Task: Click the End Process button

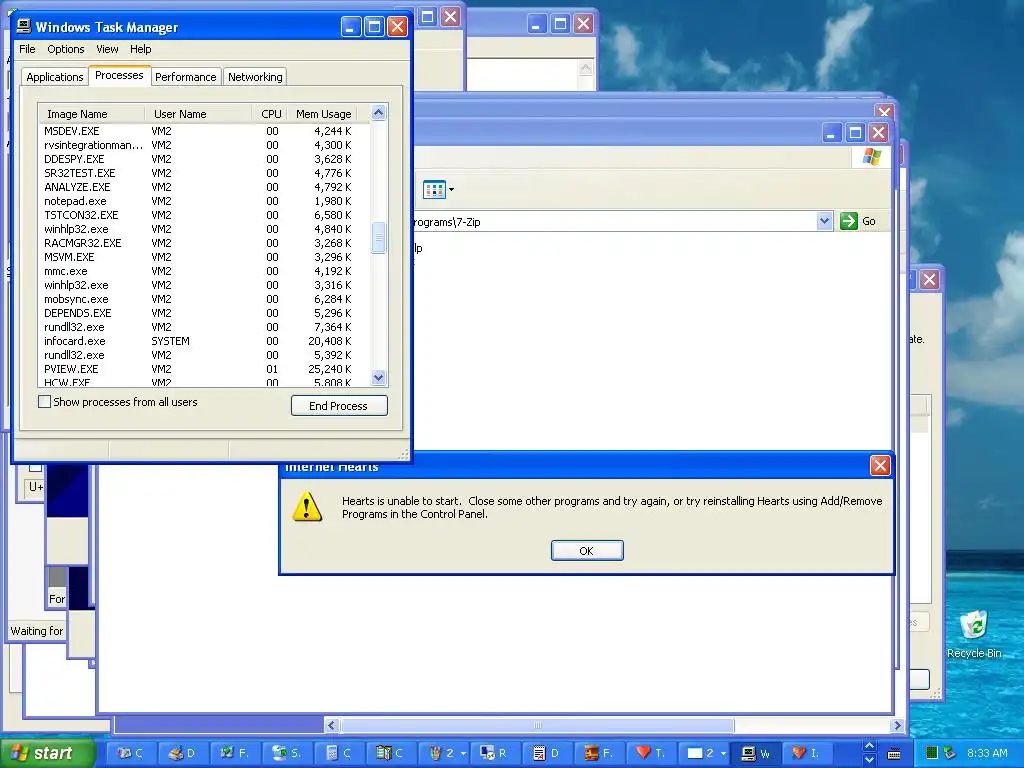Action: 338,406
